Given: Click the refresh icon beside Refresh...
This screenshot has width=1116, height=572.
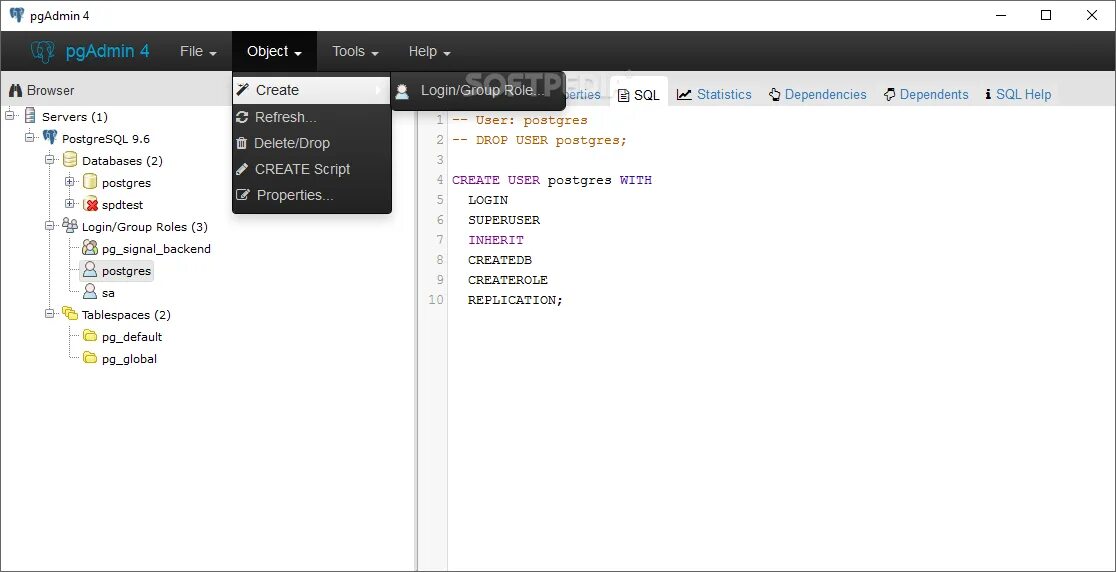Looking at the screenshot, I should 242,117.
